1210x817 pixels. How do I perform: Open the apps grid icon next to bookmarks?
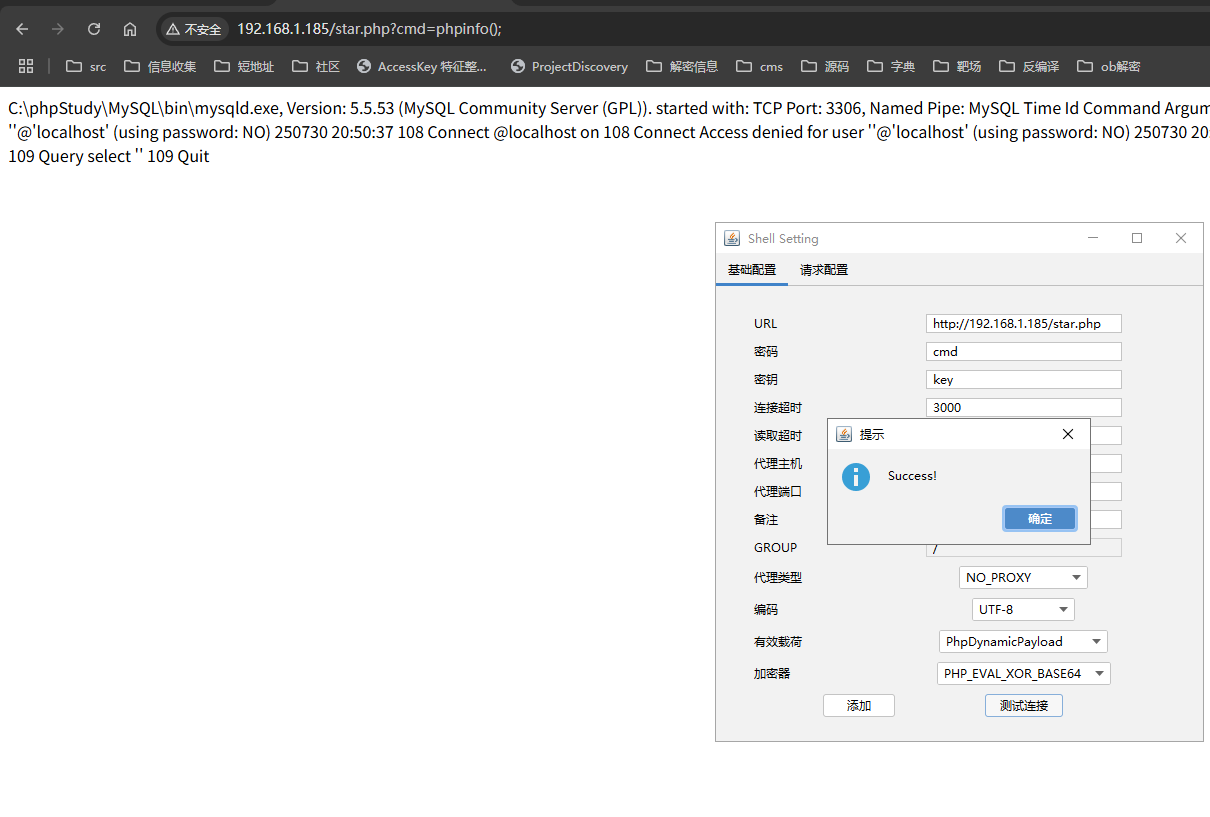point(26,66)
